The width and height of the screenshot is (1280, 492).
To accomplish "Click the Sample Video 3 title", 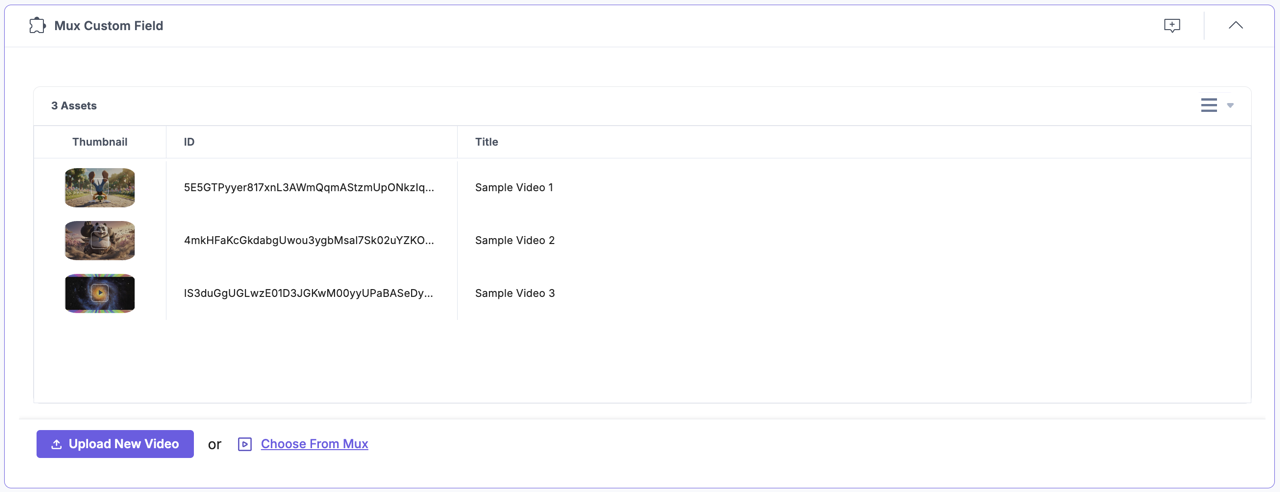I will click(515, 293).
